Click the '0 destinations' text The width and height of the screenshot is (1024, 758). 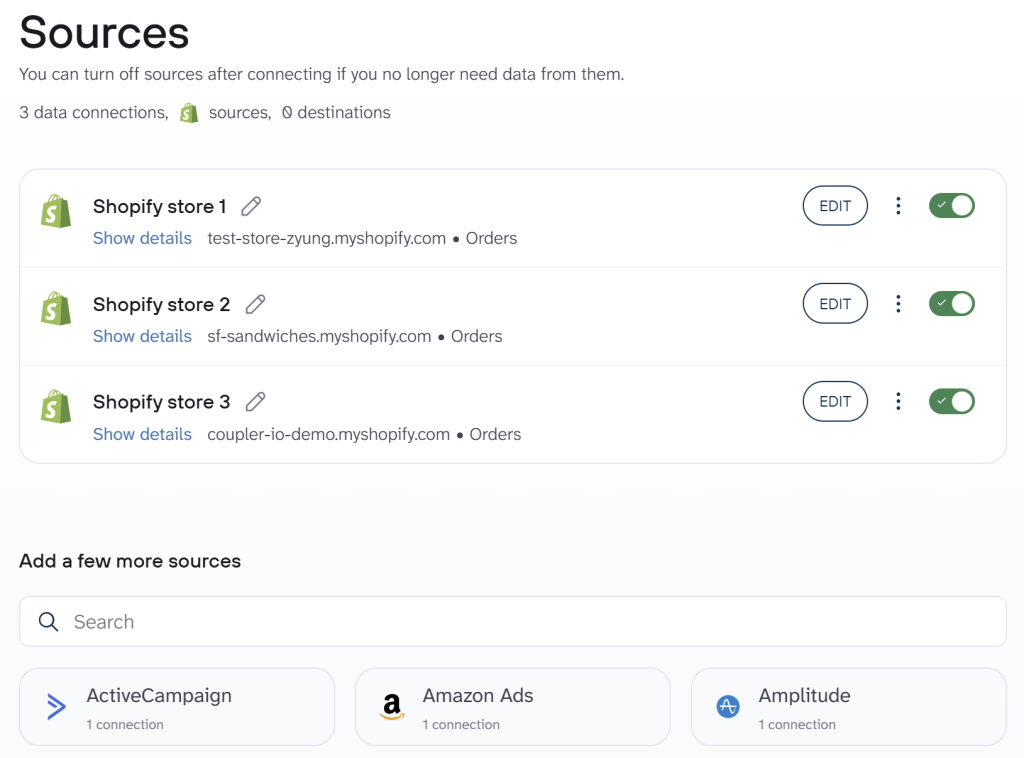click(x=336, y=112)
